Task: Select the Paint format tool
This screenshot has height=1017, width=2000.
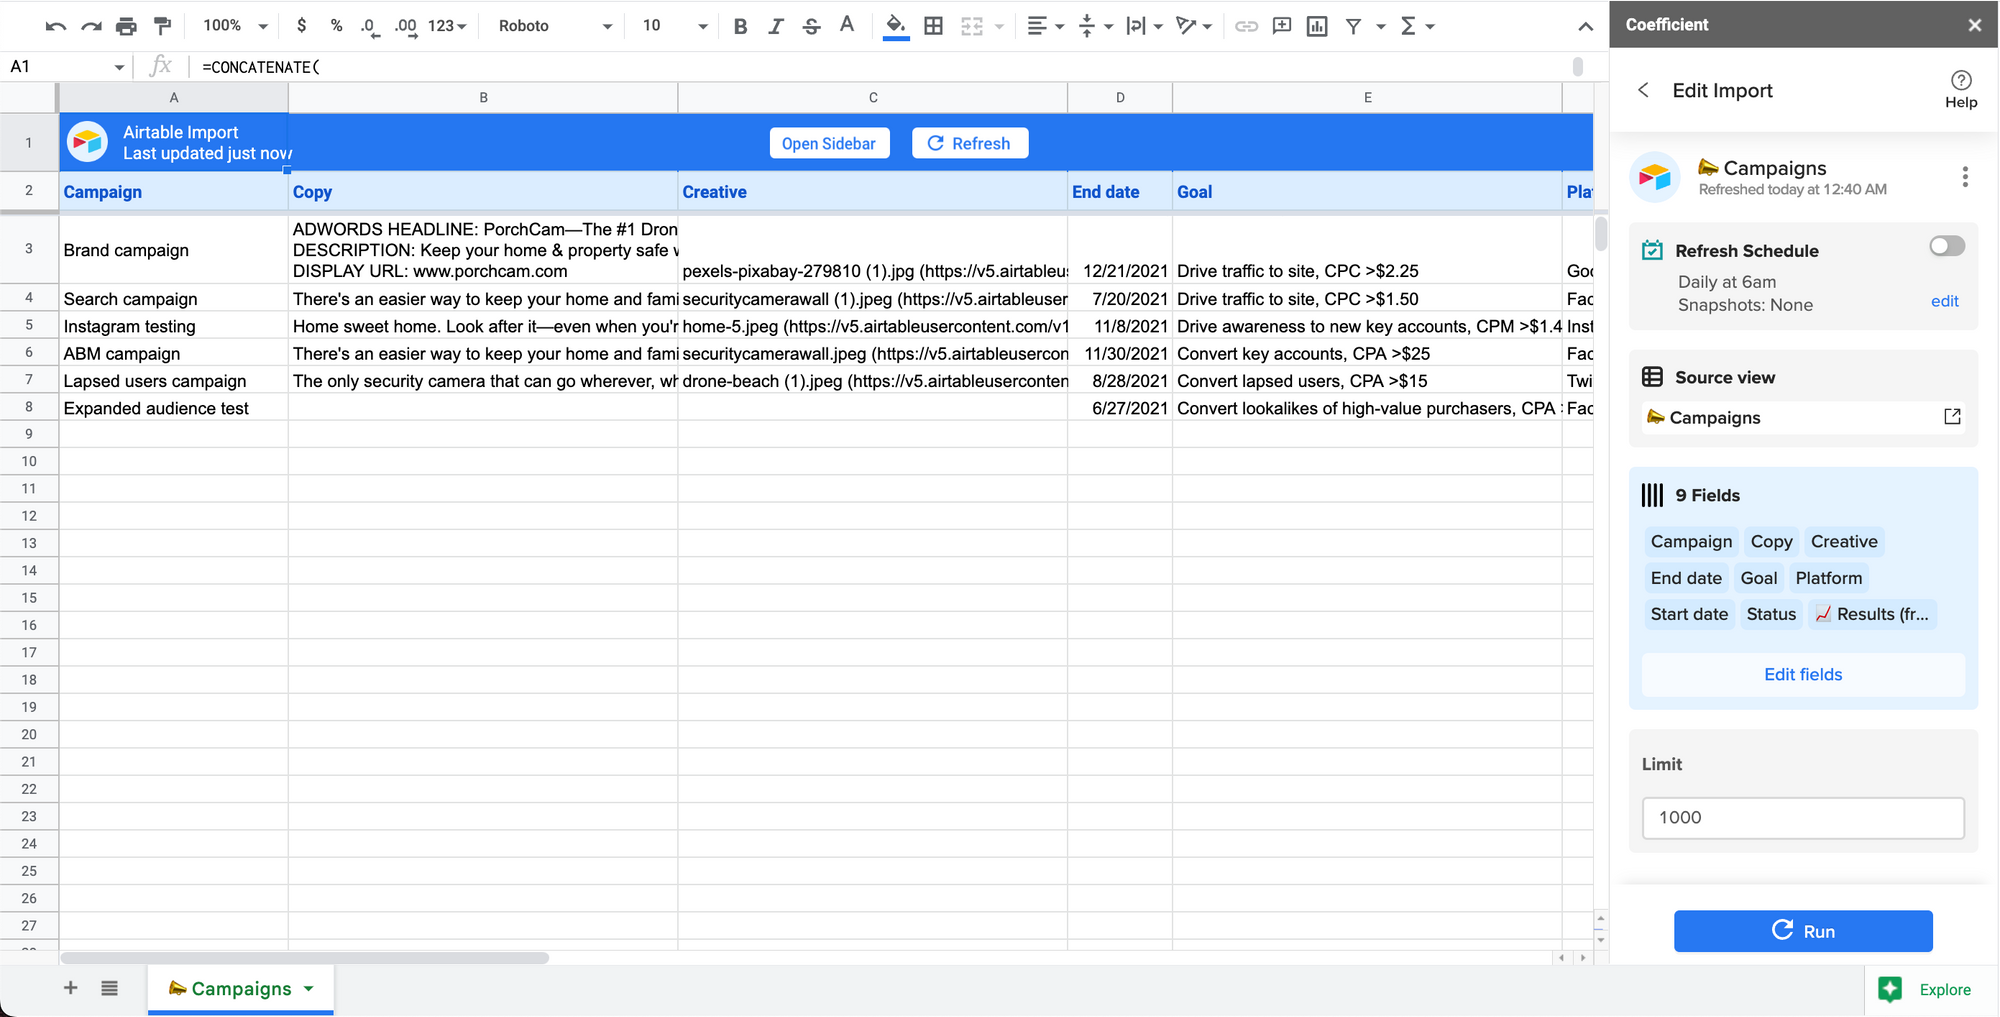Action: coord(162,26)
